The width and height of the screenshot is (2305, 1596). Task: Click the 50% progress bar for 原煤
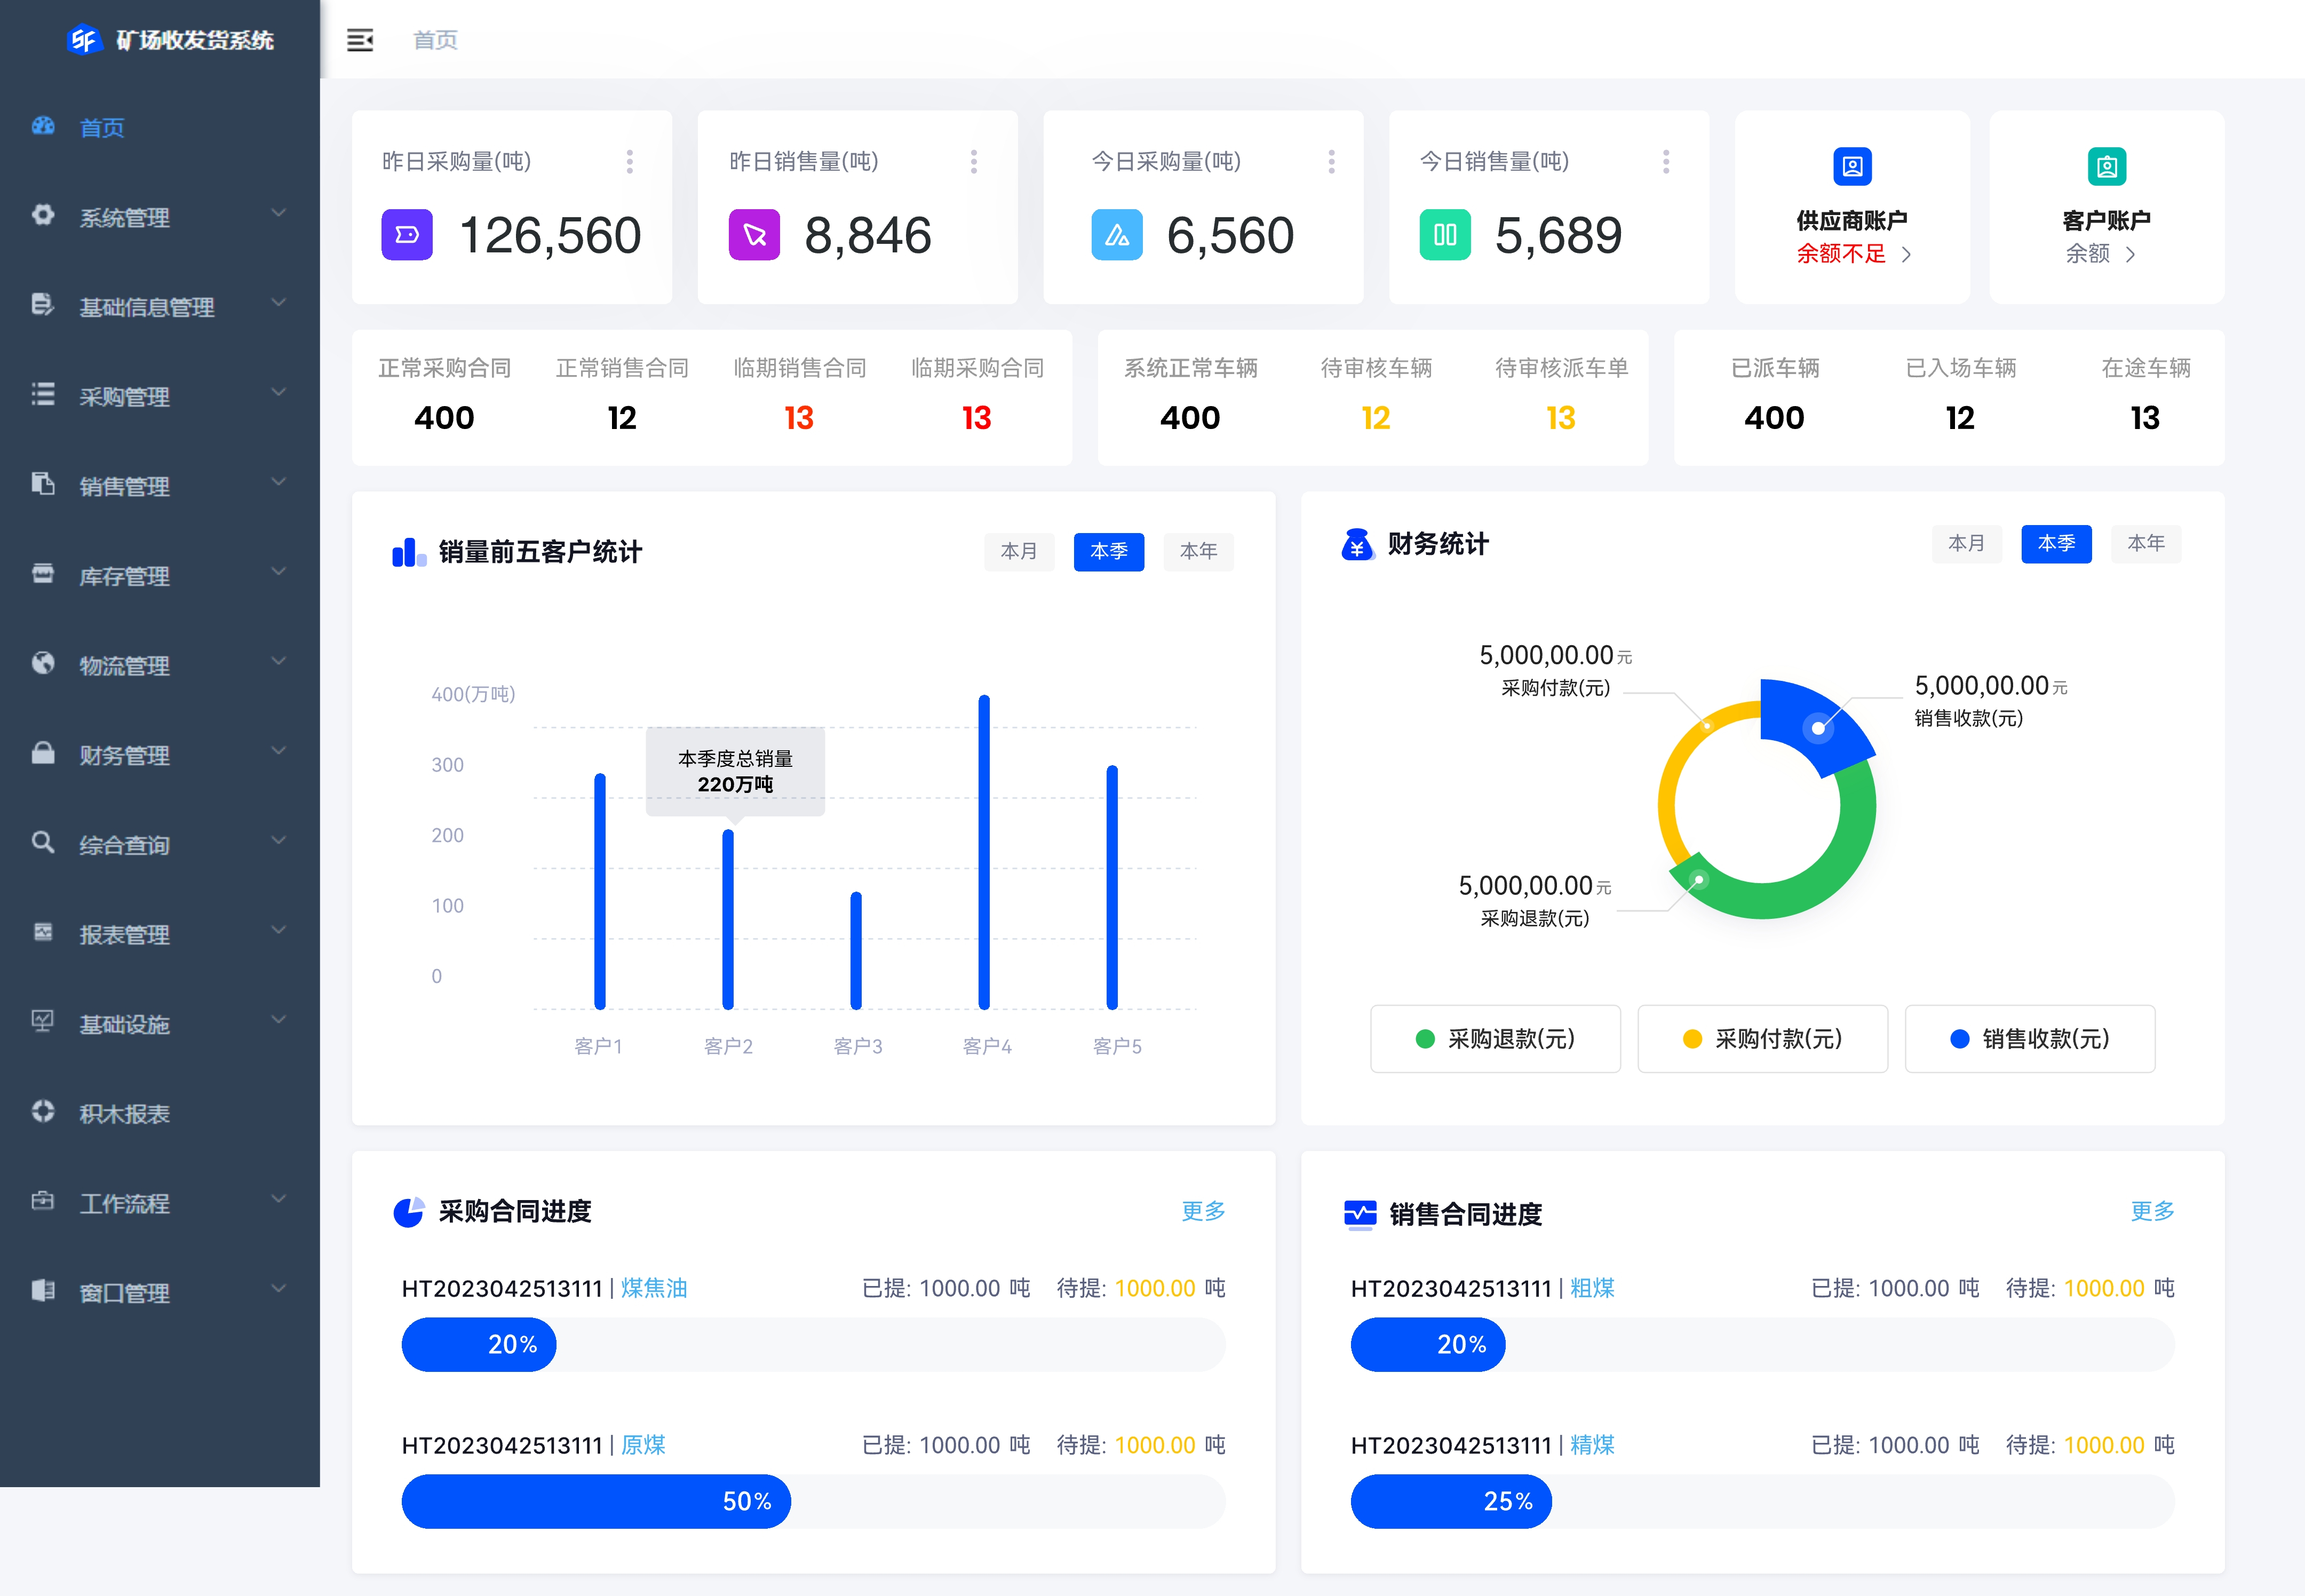tap(596, 1501)
